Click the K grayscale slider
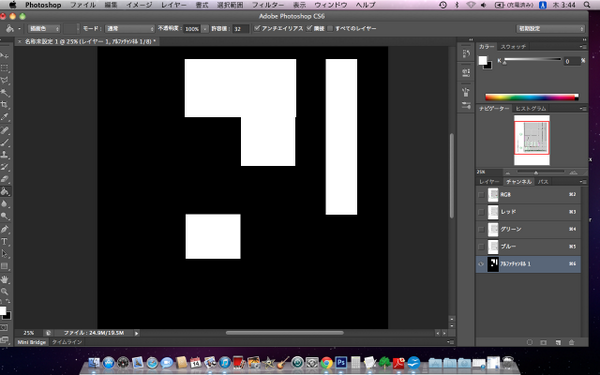The height and width of the screenshot is (375, 600). pos(533,60)
